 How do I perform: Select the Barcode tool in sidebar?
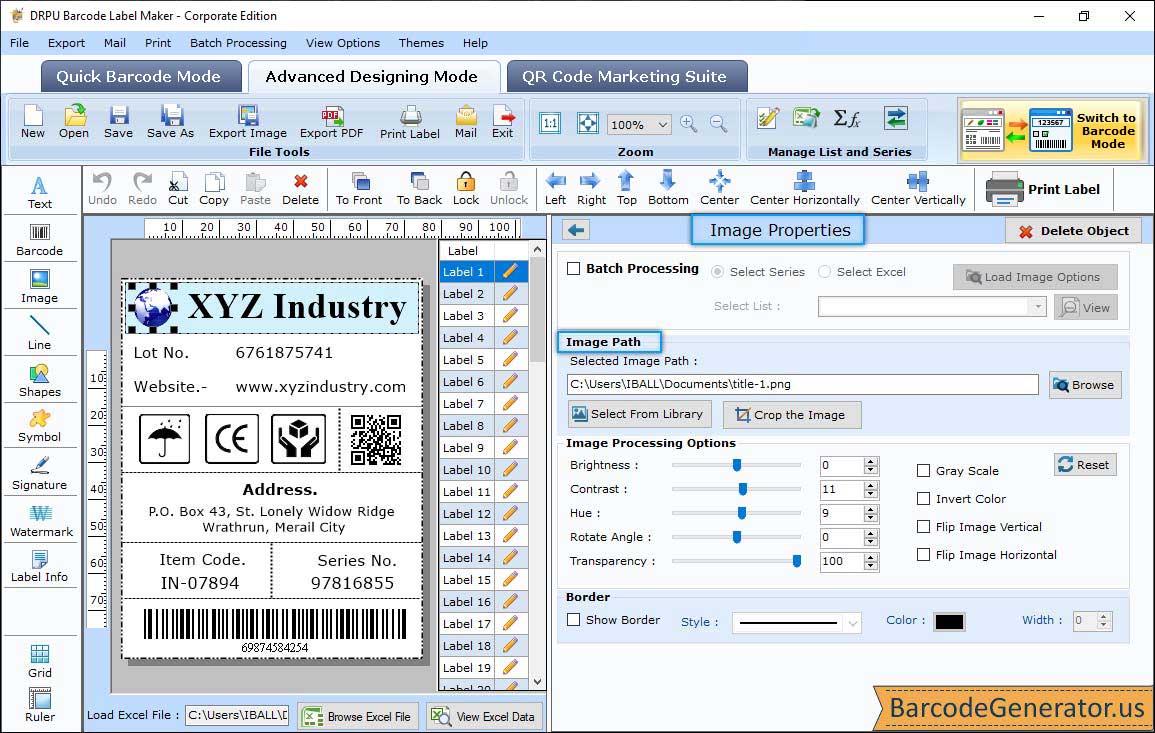tap(40, 240)
